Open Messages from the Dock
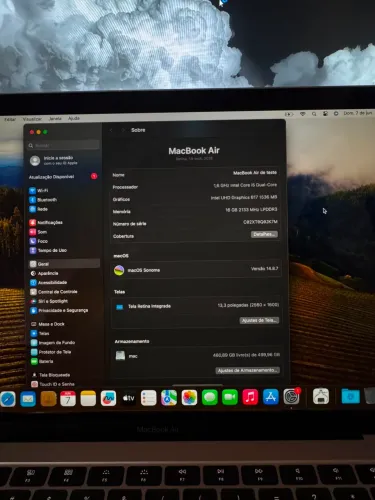This screenshot has width=375, height=500. tap(210, 397)
